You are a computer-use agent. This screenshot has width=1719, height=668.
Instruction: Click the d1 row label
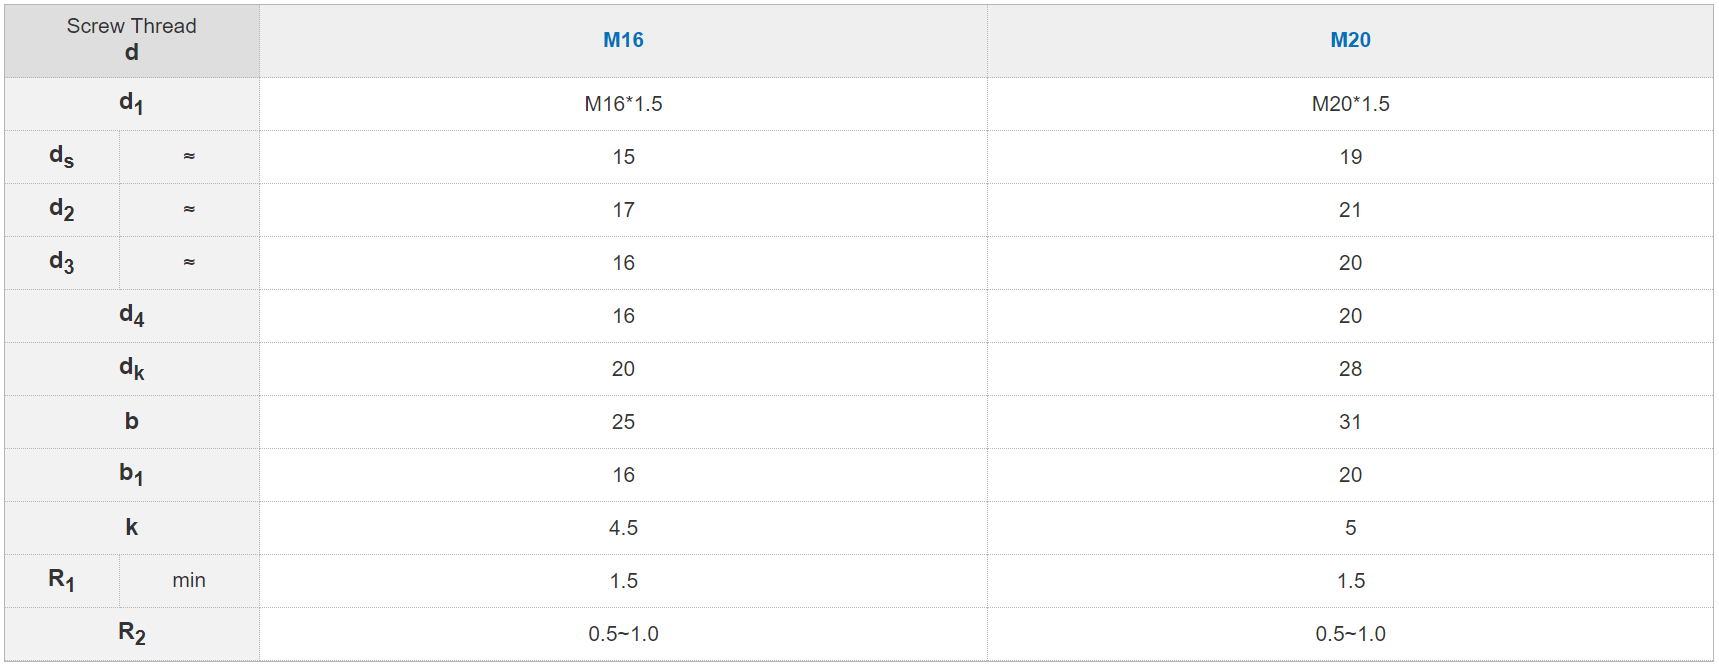pyautogui.click(x=131, y=103)
